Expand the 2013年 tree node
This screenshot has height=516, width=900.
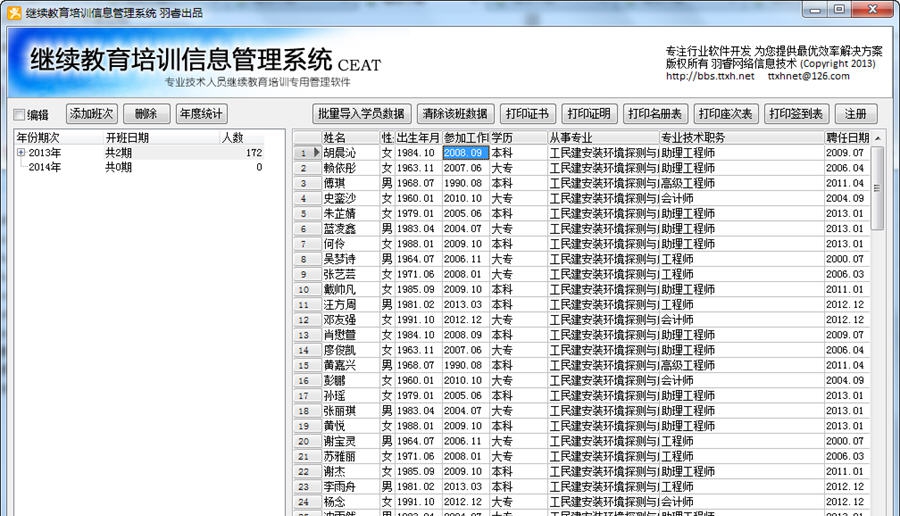pyautogui.click(x=21, y=153)
